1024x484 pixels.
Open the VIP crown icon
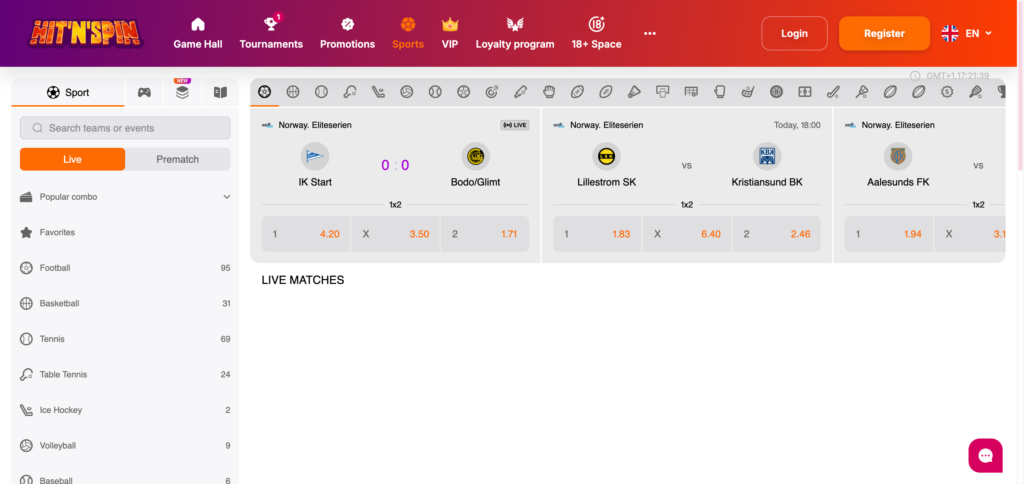point(450,25)
